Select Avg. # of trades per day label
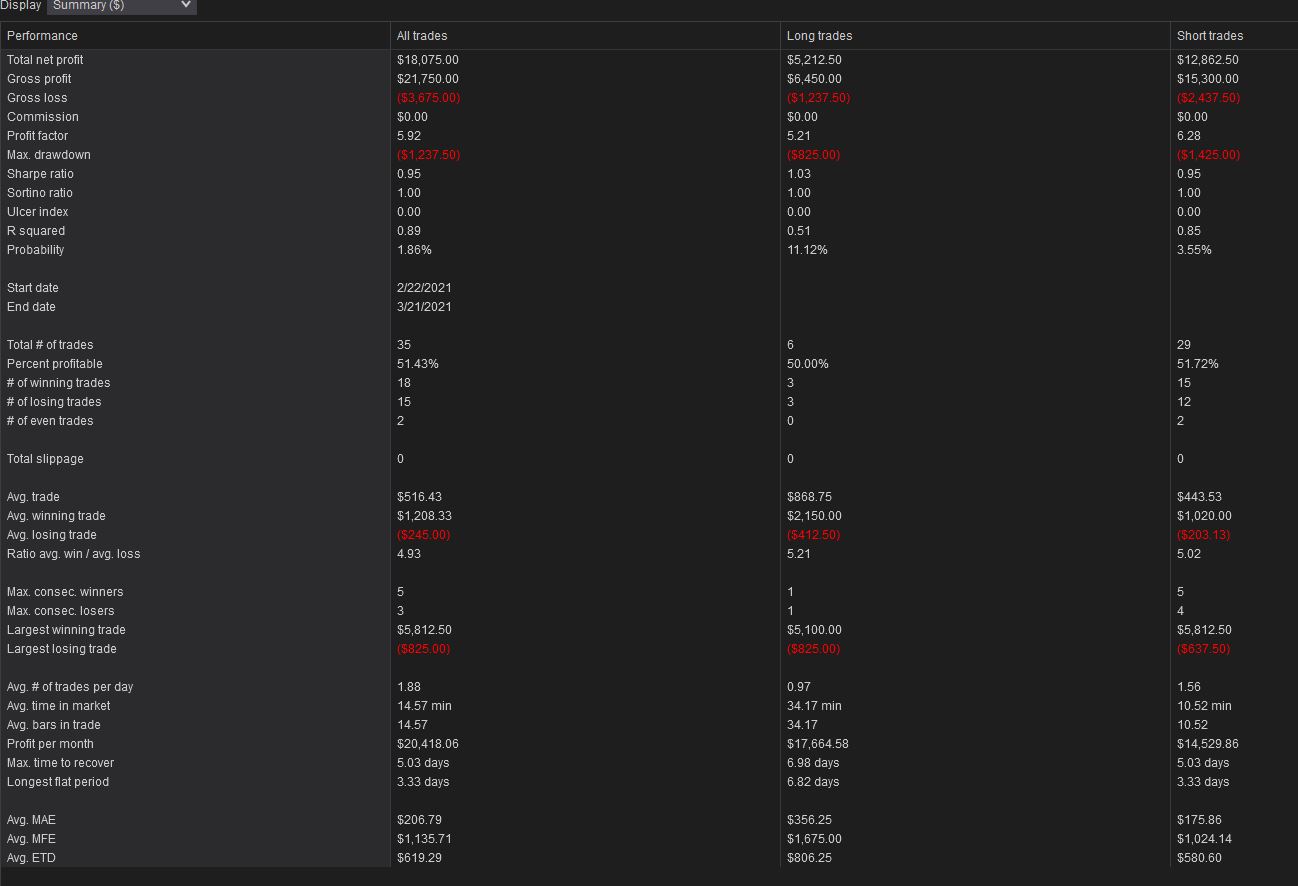Viewport: 1298px width, 886px height. coord(70,687)
